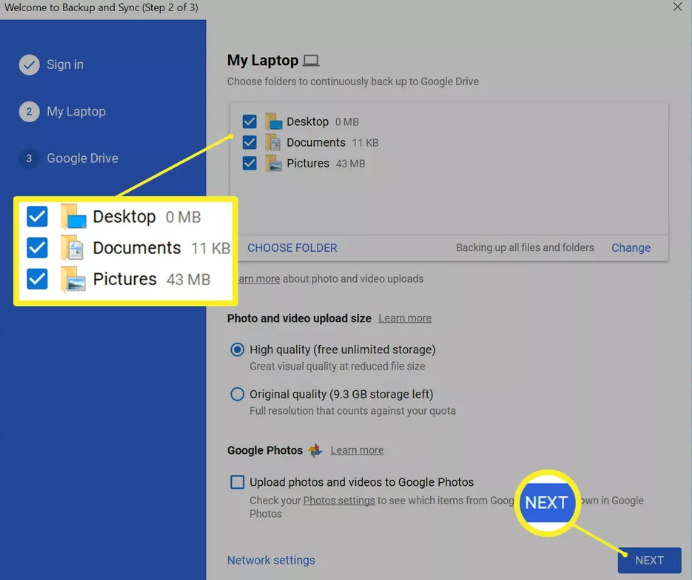
Task: Uncheck the Desktop folder checkbox in backup list
Action: click(250, 121)
